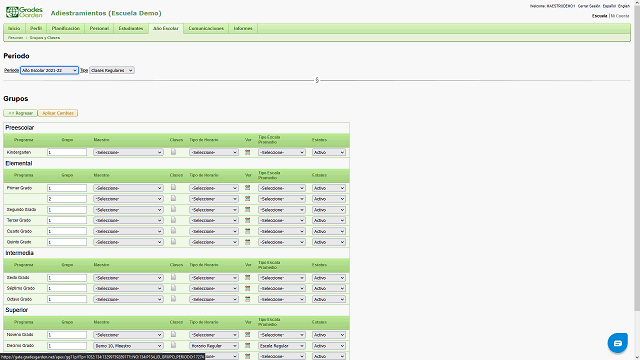Click the Grupo field containing 2

click(67, 199)
